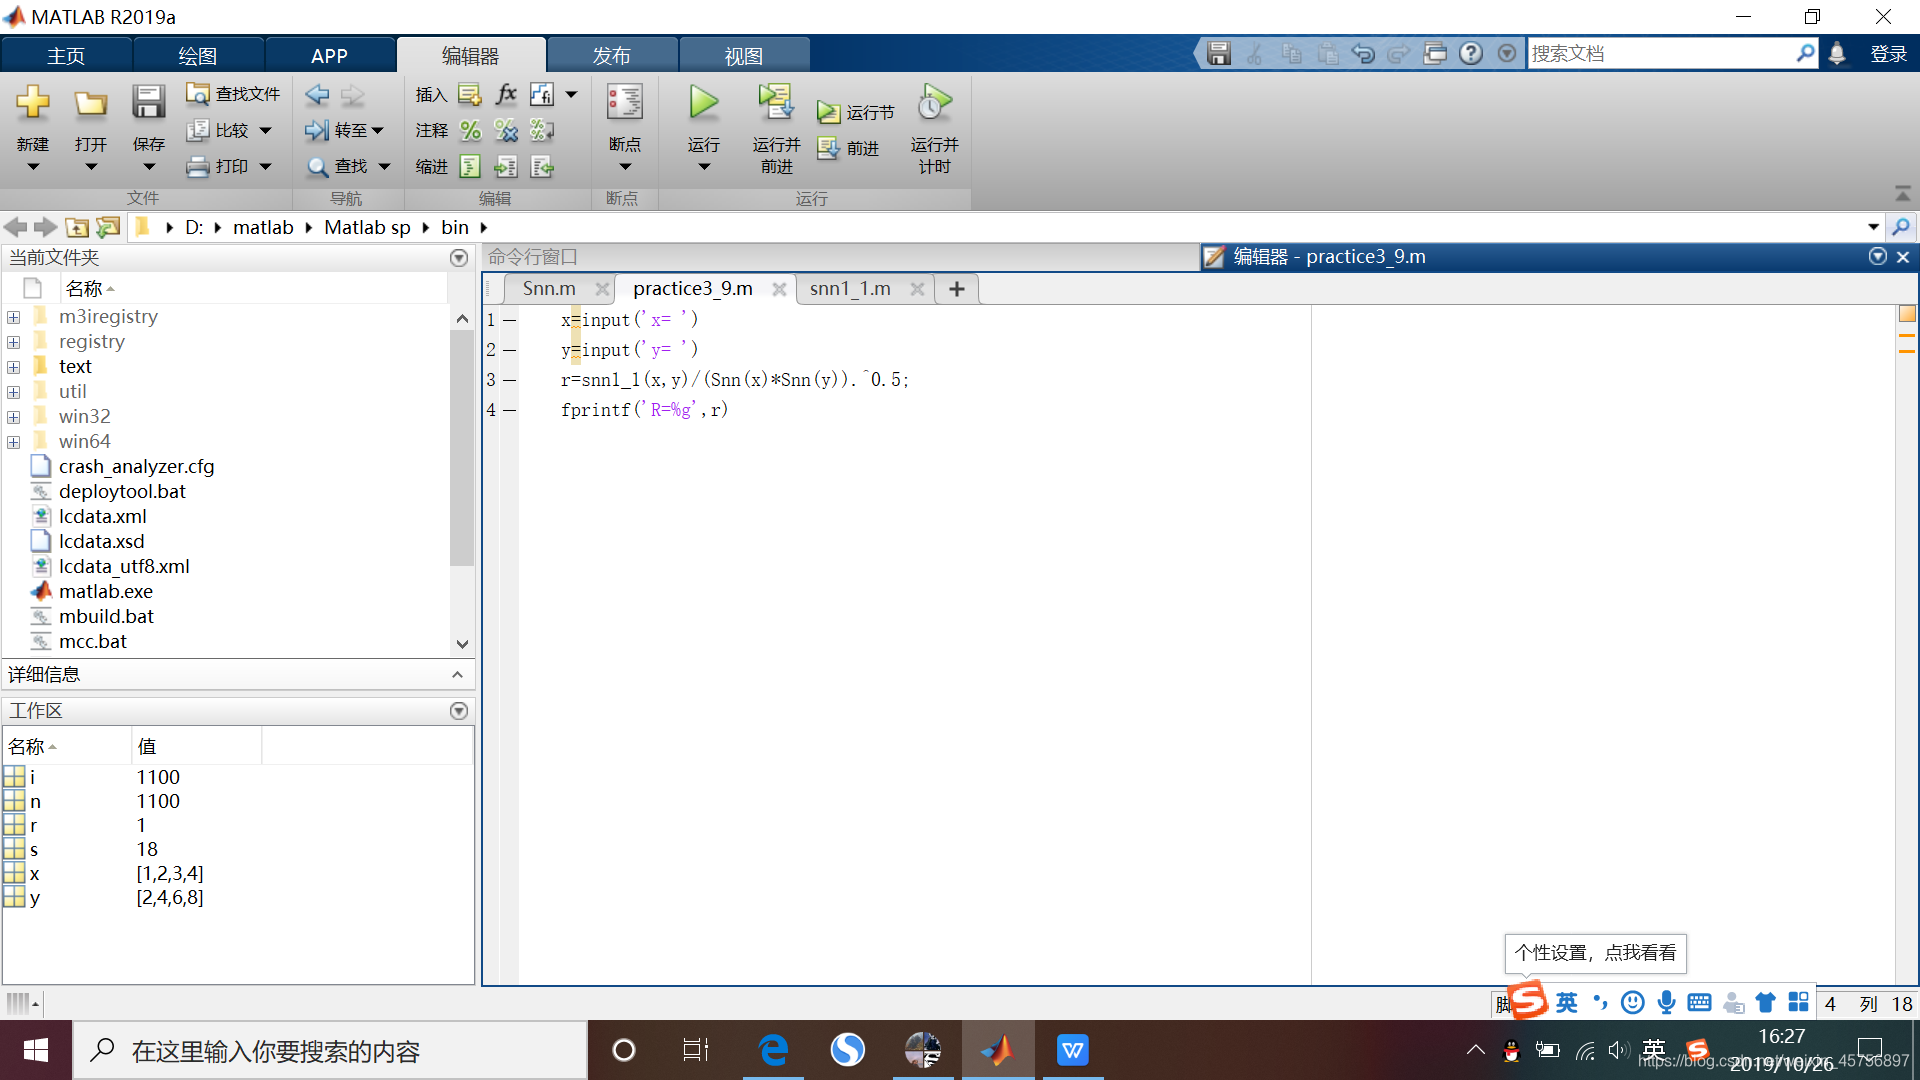Toggle Sogou punctuation mode

[x=1600, y=1003]
